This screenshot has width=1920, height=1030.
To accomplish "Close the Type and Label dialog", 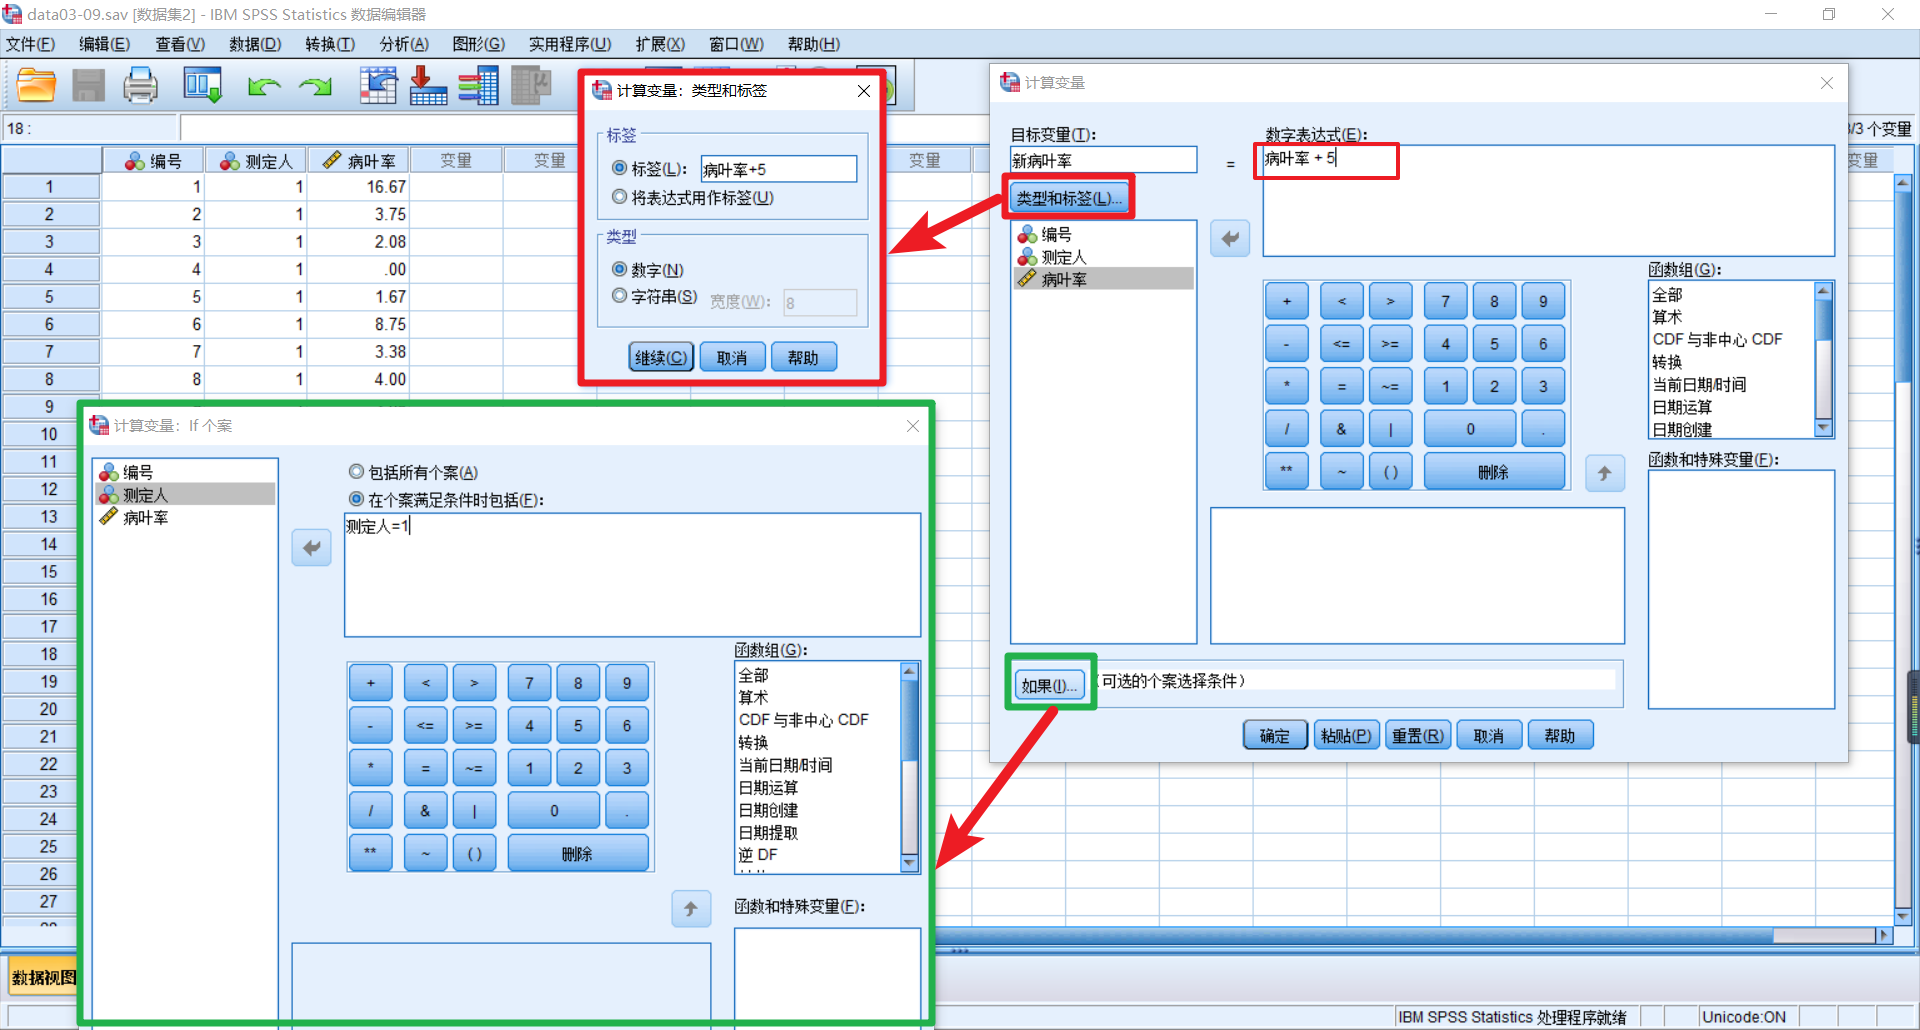I will click(864, 91).
